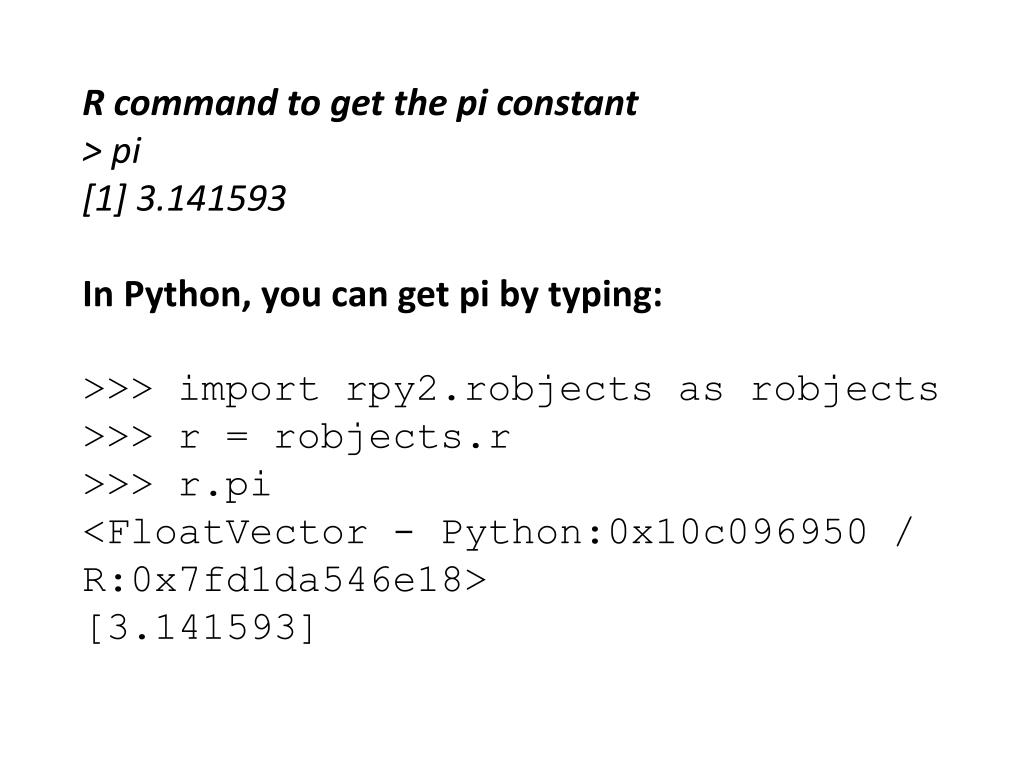Click the '>>>' prompt before 'import'
This screenshot has width=1024, height=768.
click(118, 389)
